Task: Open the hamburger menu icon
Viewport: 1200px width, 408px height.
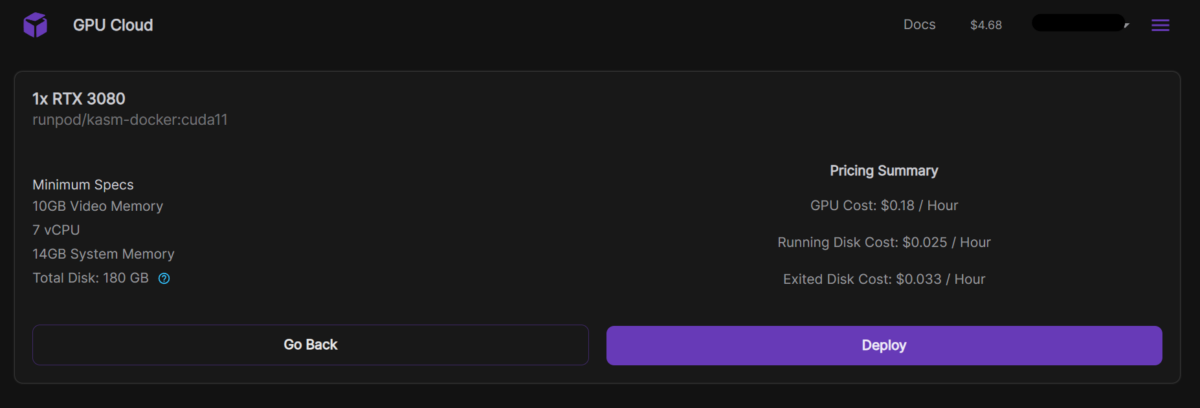Action: 1160,25
